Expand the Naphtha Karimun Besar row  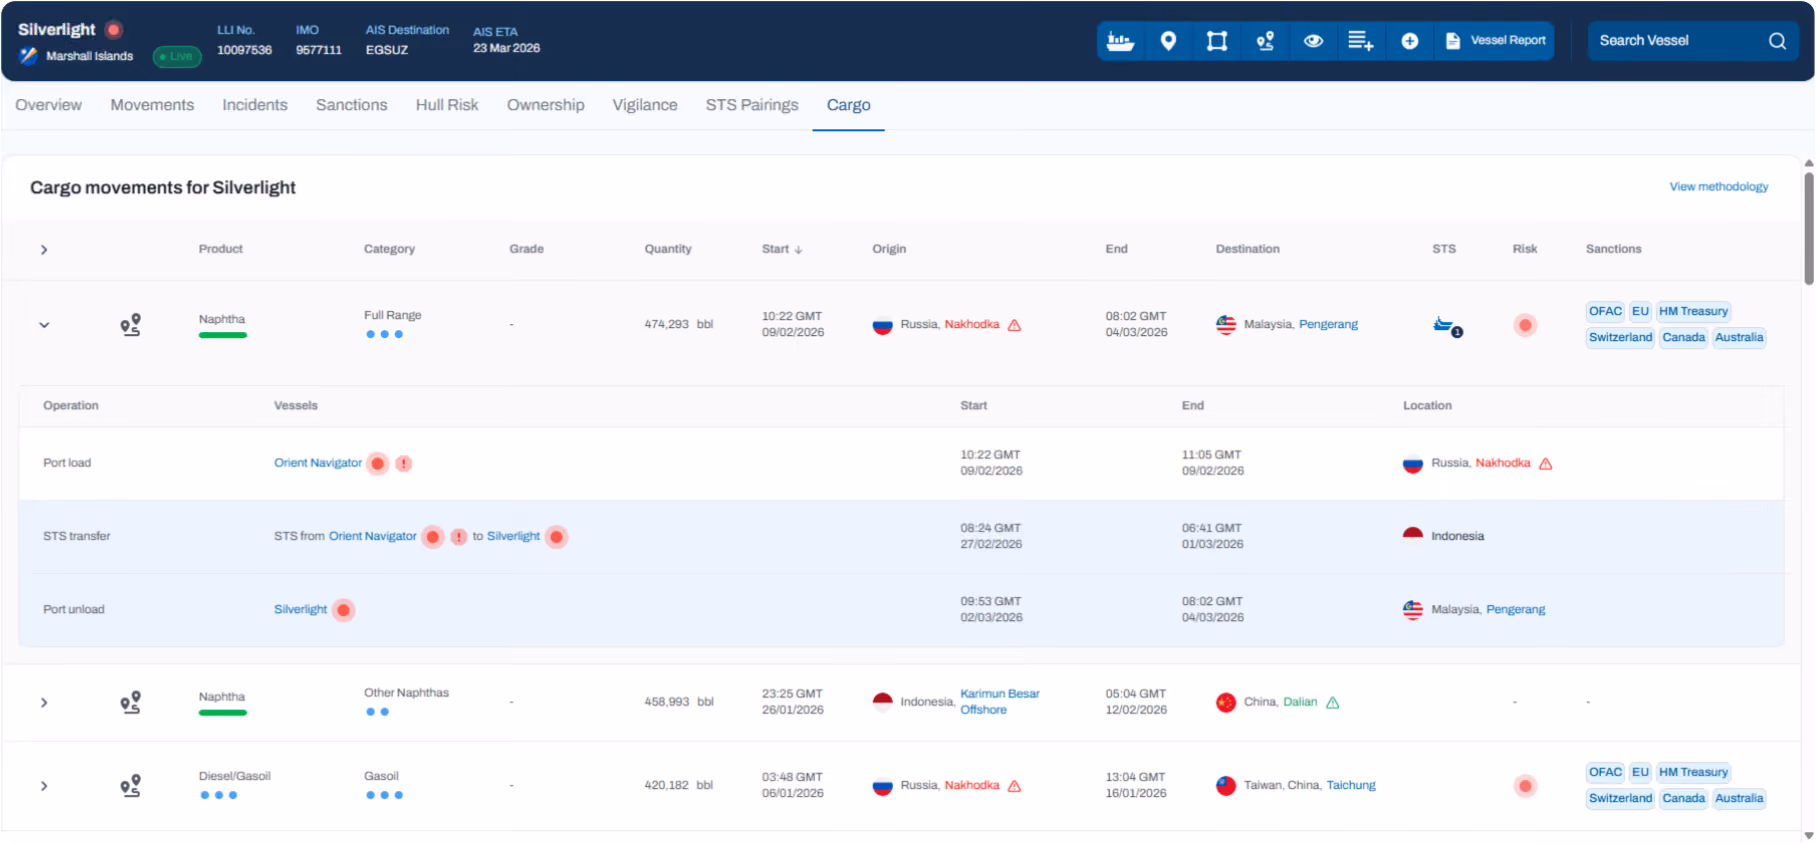tap(44, 702)
